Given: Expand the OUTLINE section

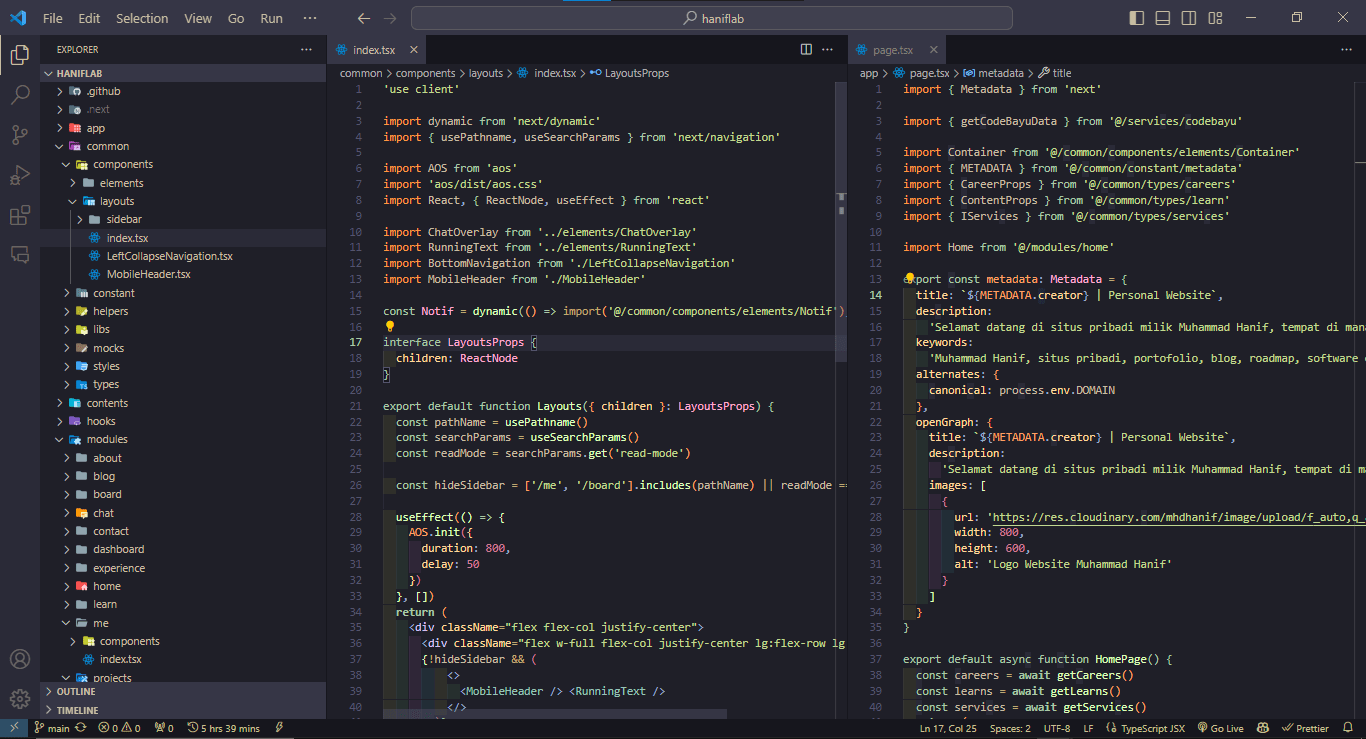Looking at the screenshot, I should pos(76,692).
